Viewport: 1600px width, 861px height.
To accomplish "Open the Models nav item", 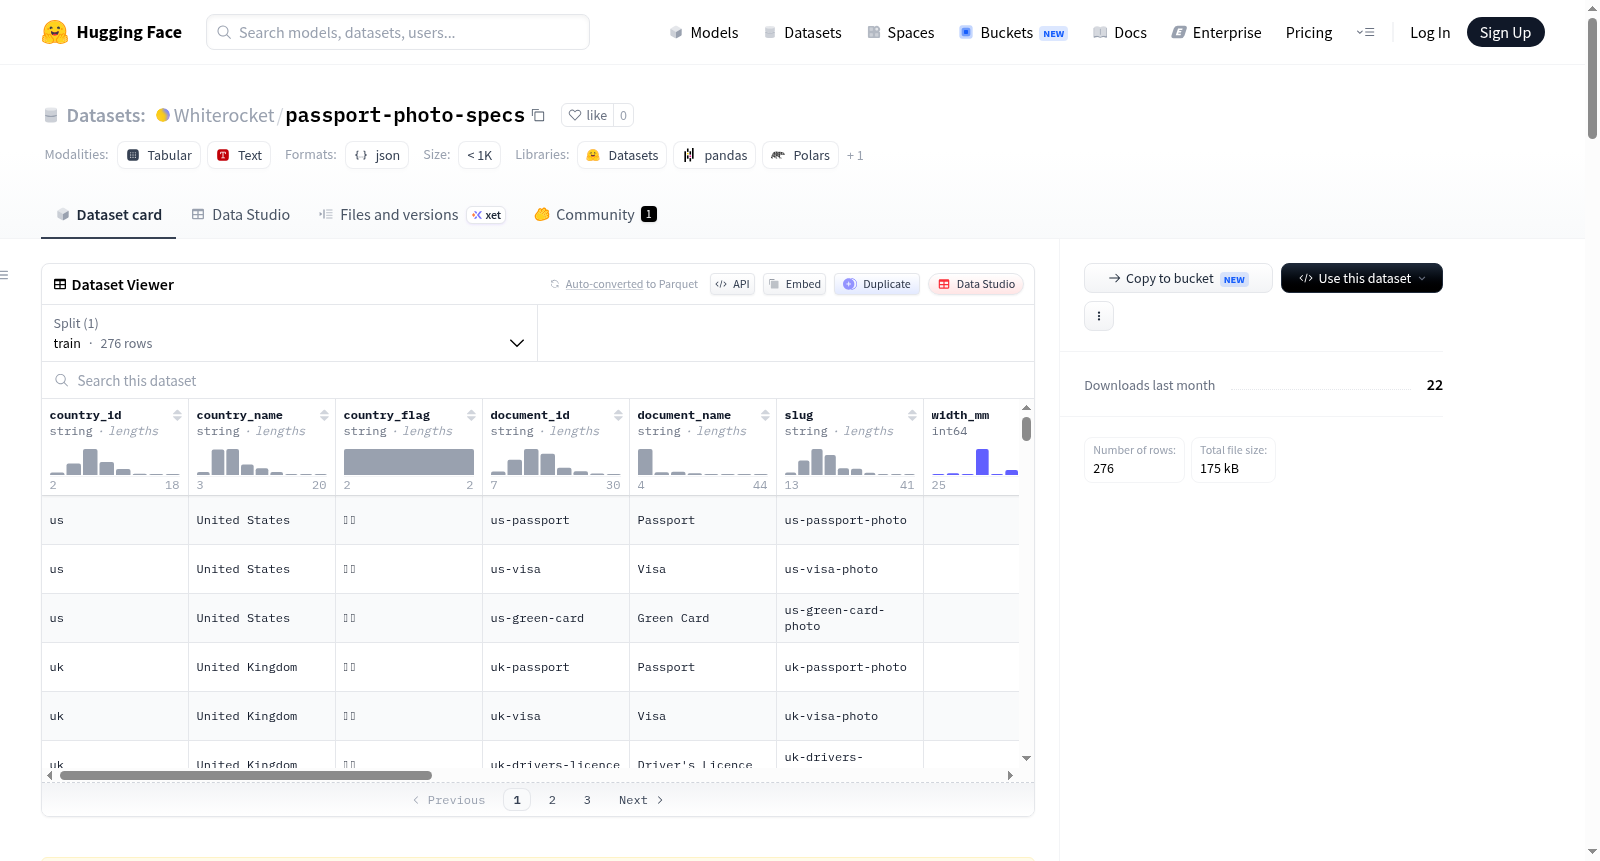I will coord(704,32).
